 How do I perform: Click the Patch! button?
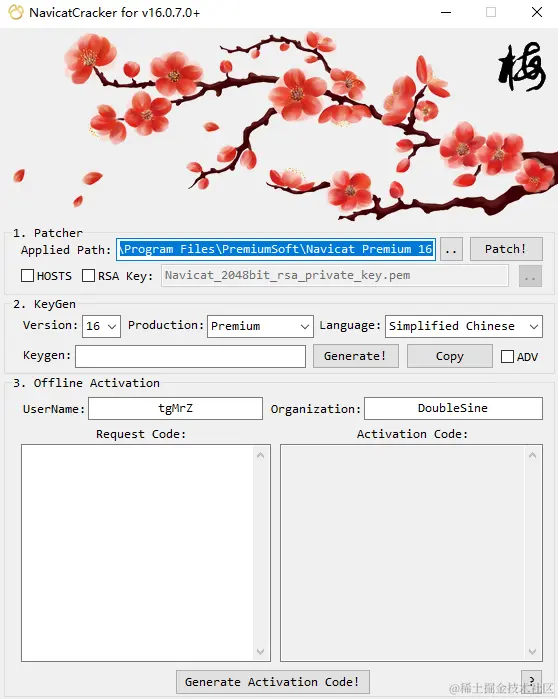(506, 249)
